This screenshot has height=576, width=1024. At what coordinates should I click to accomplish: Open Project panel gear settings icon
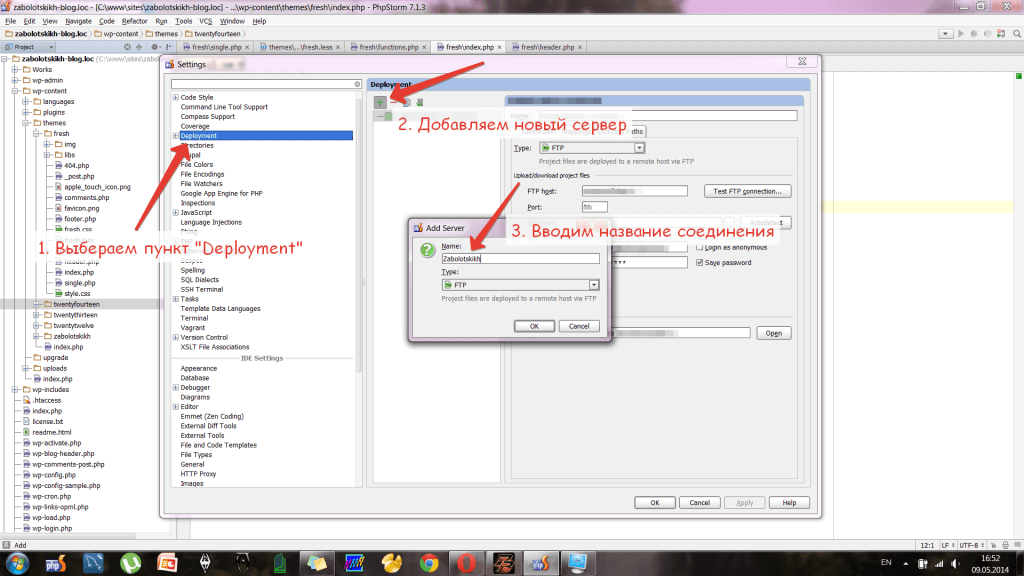(x=155, y=47)
